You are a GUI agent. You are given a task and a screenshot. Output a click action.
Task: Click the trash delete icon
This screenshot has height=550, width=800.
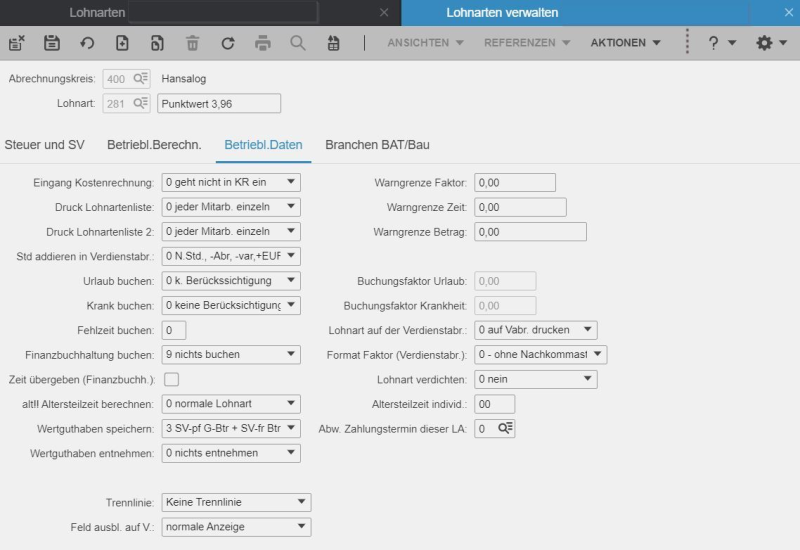pyautogui.click(x=192, y=43)
